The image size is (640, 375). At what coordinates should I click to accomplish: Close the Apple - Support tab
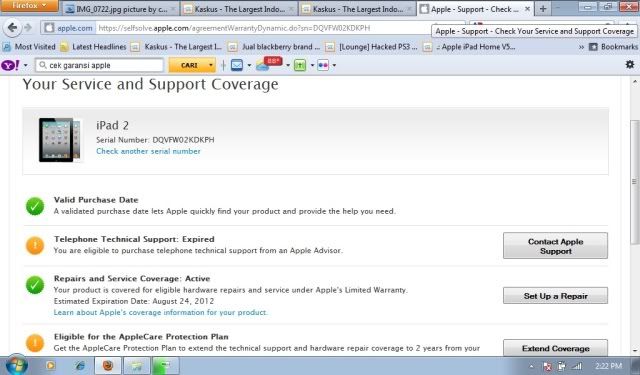point(527,9)
